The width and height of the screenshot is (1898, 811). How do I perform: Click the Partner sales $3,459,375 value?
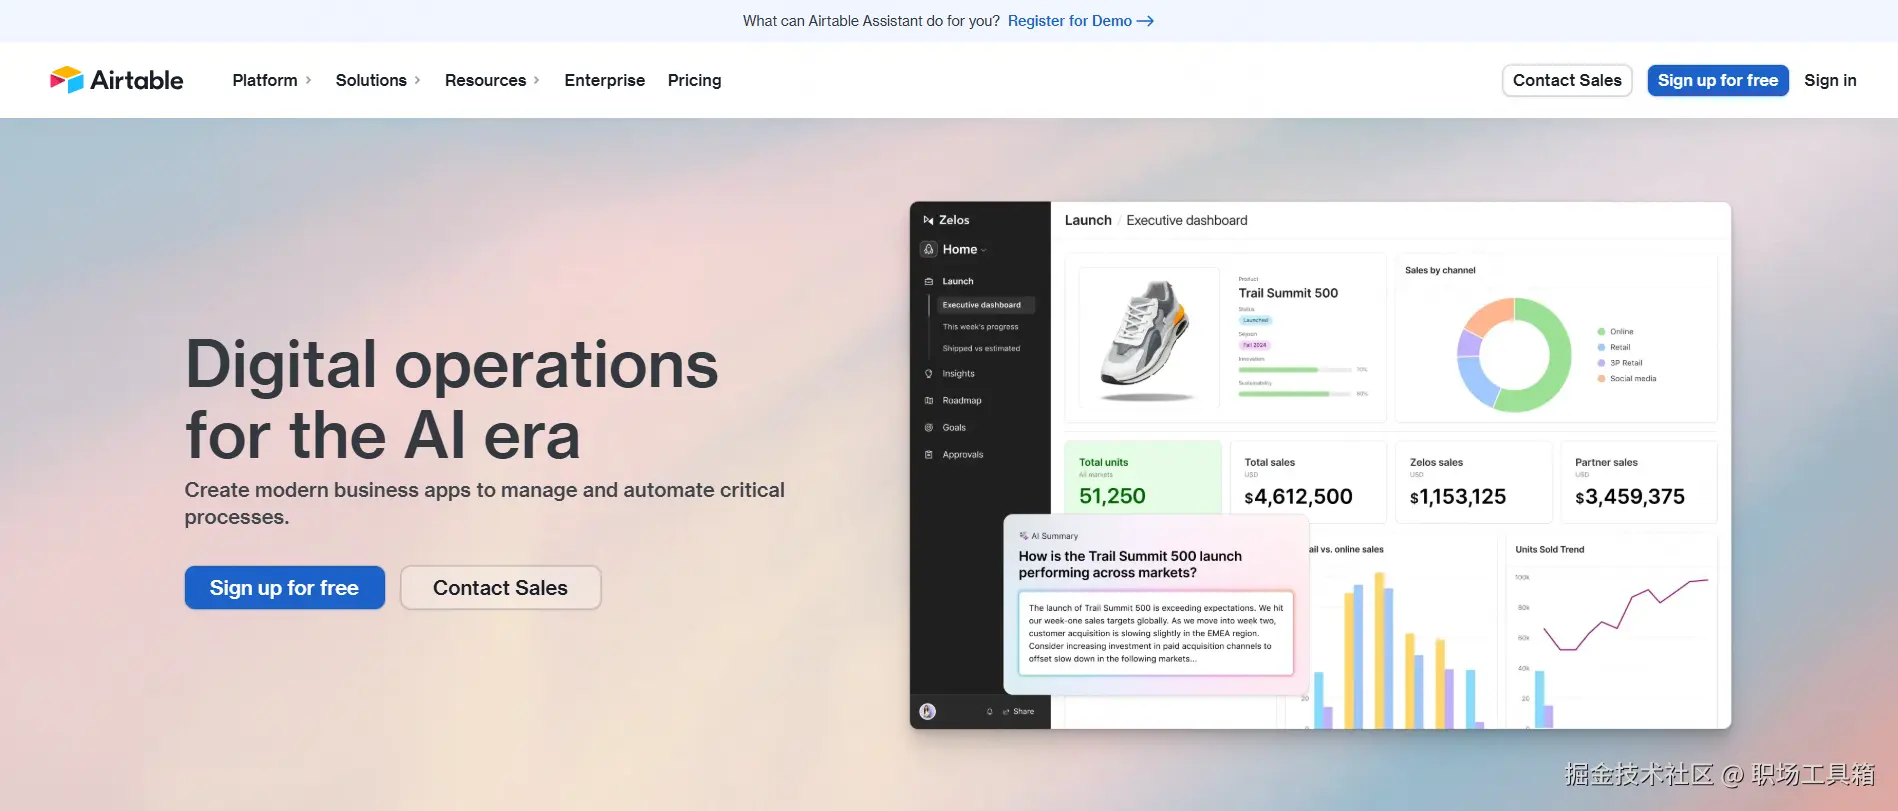1630,497
